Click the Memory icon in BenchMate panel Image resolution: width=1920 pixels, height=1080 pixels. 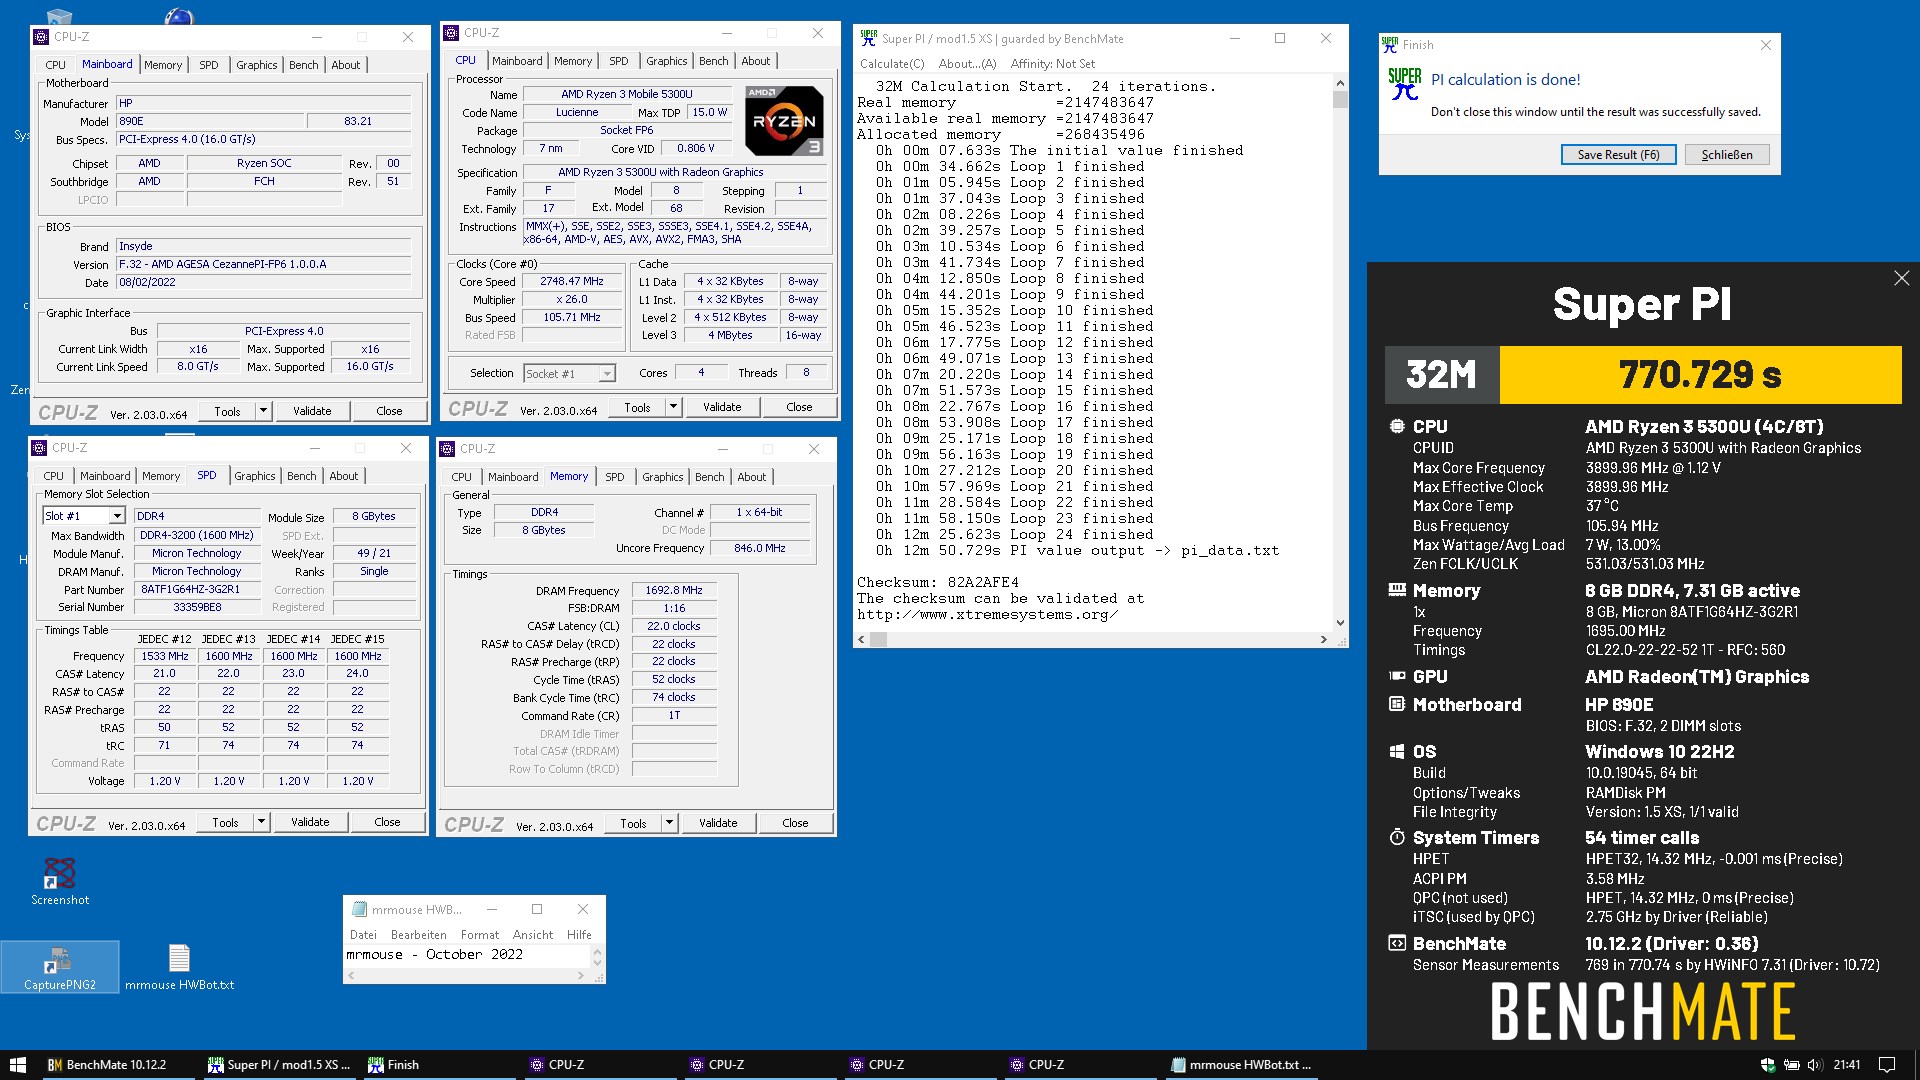(x=1397, y=590)
